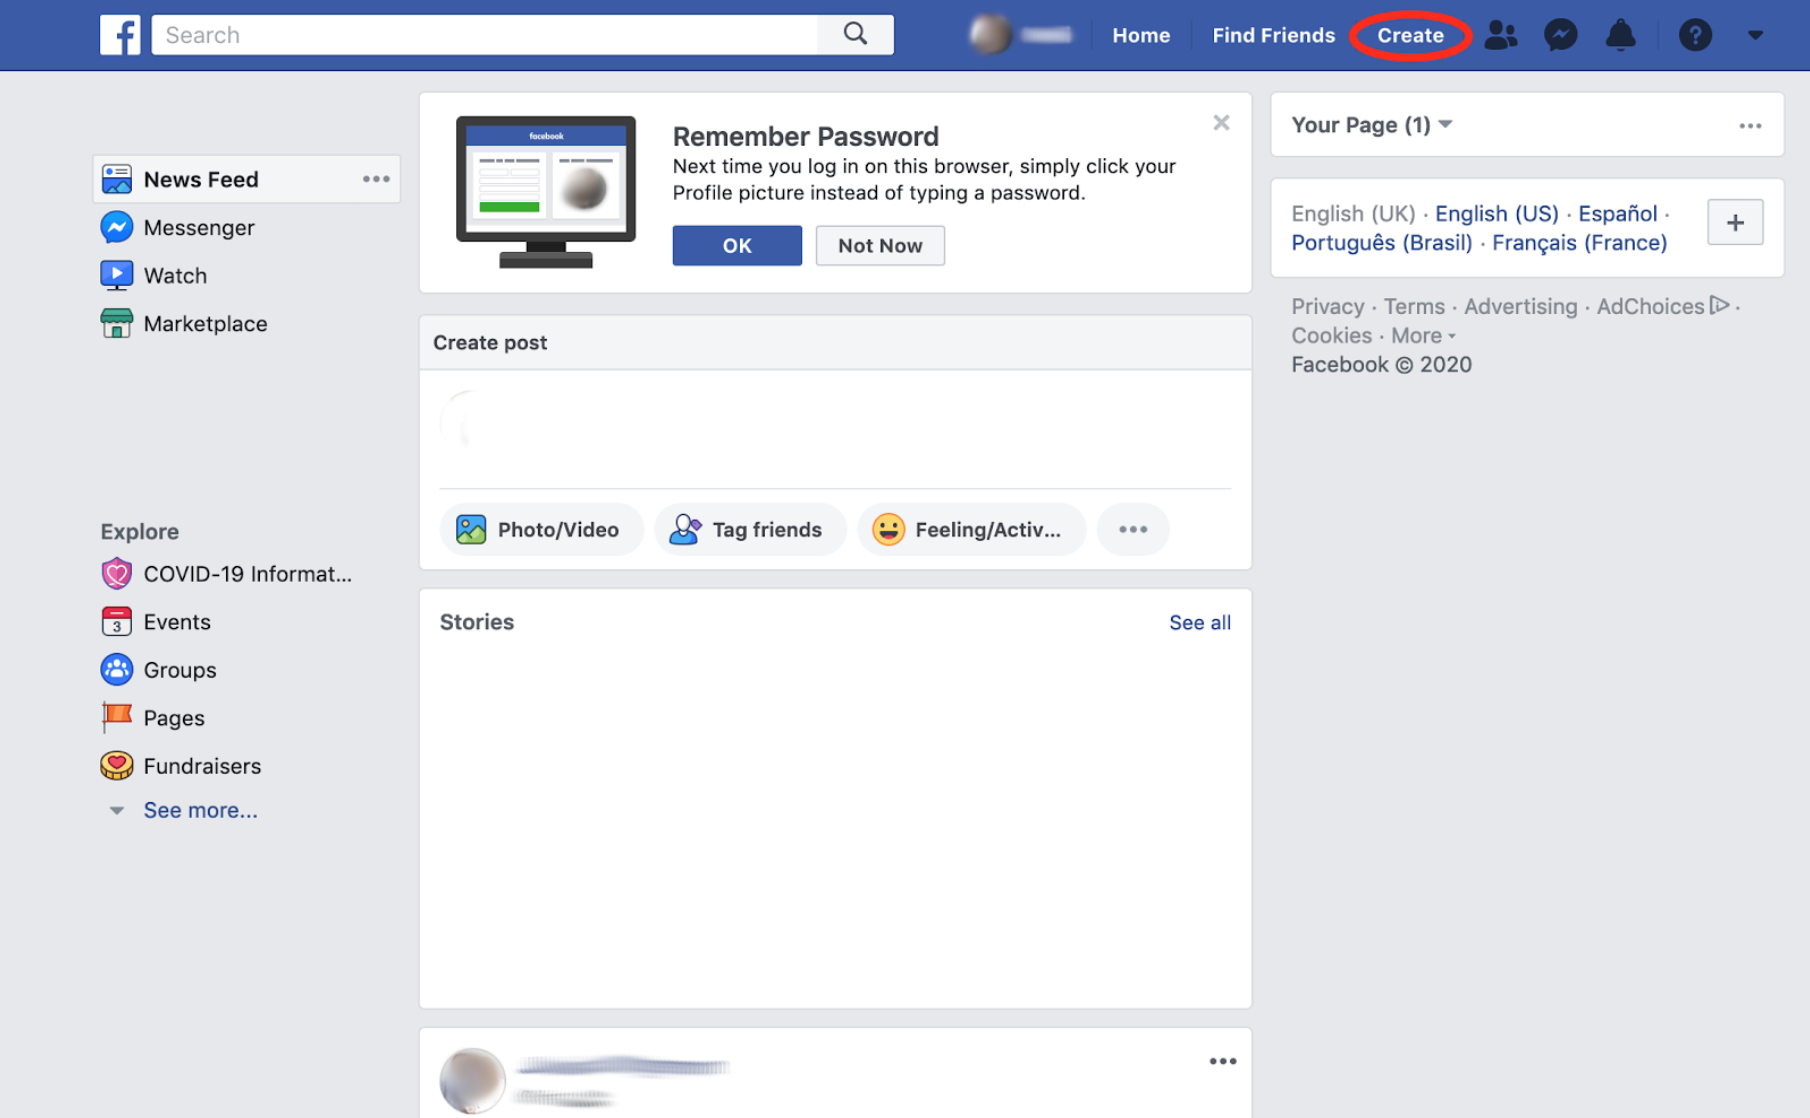Image resolution: width=1810 pixels, height=1118 pixels.
Task: Open Events in Explore section
Action: click(x=177, y=621)
